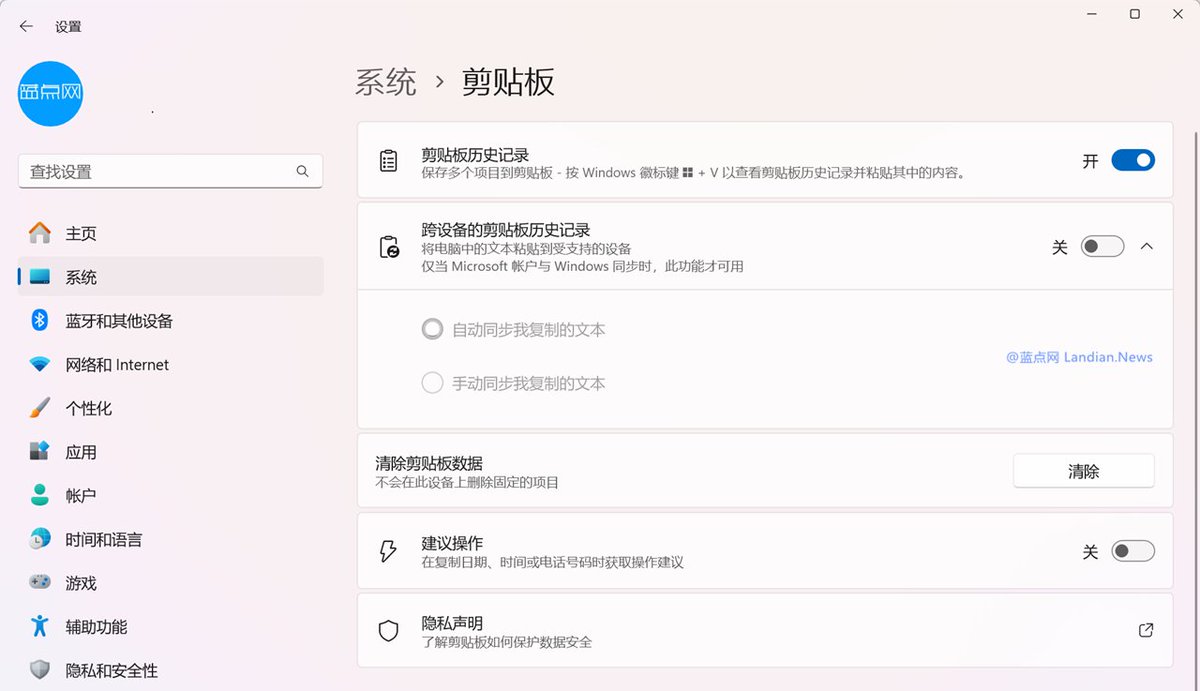Open 应用 settings from the sidebar
The width and height of the screenshot is (1200, 691).
80,451
